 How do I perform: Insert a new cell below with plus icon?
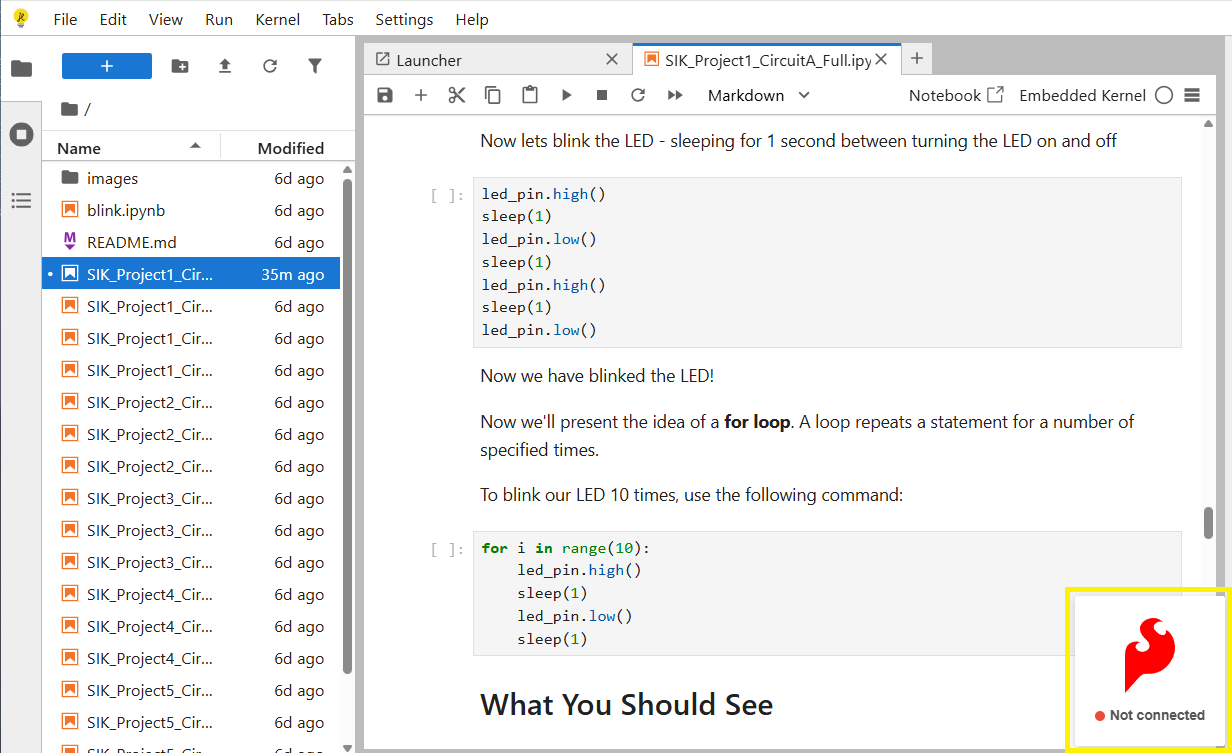pos(421,95)
